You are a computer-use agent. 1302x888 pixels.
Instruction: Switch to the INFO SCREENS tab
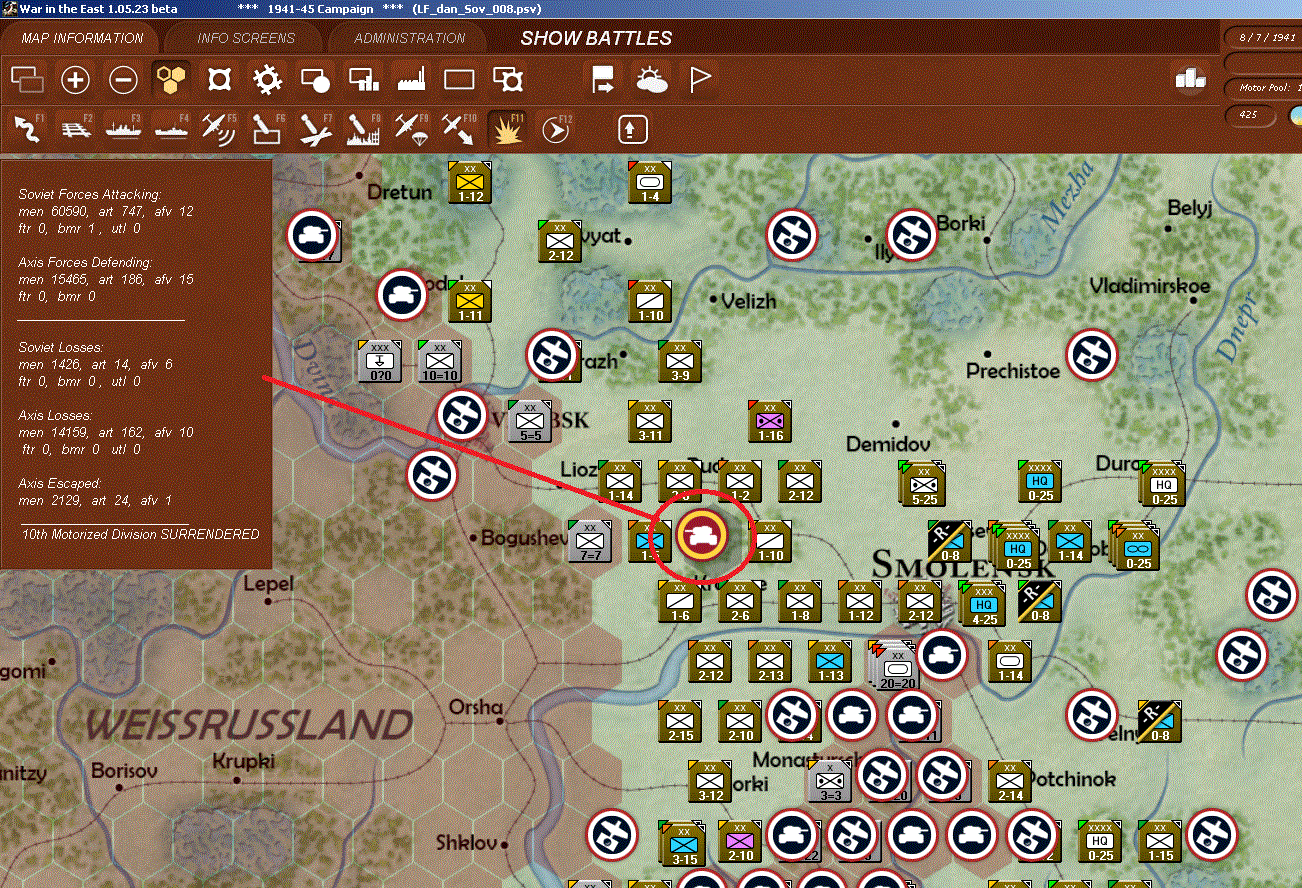pyautogui.click(x=246, y=38)
